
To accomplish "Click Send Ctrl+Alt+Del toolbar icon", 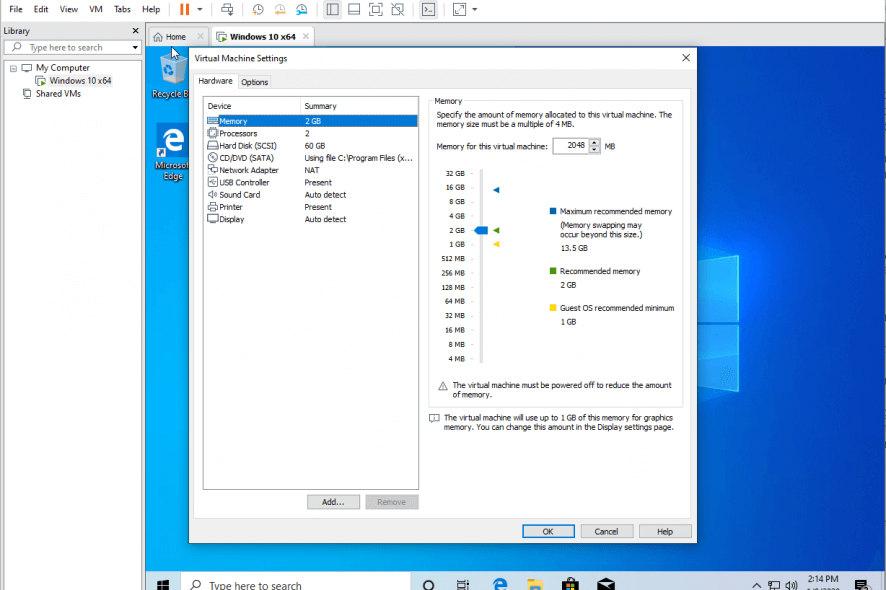I will [227, 9].
